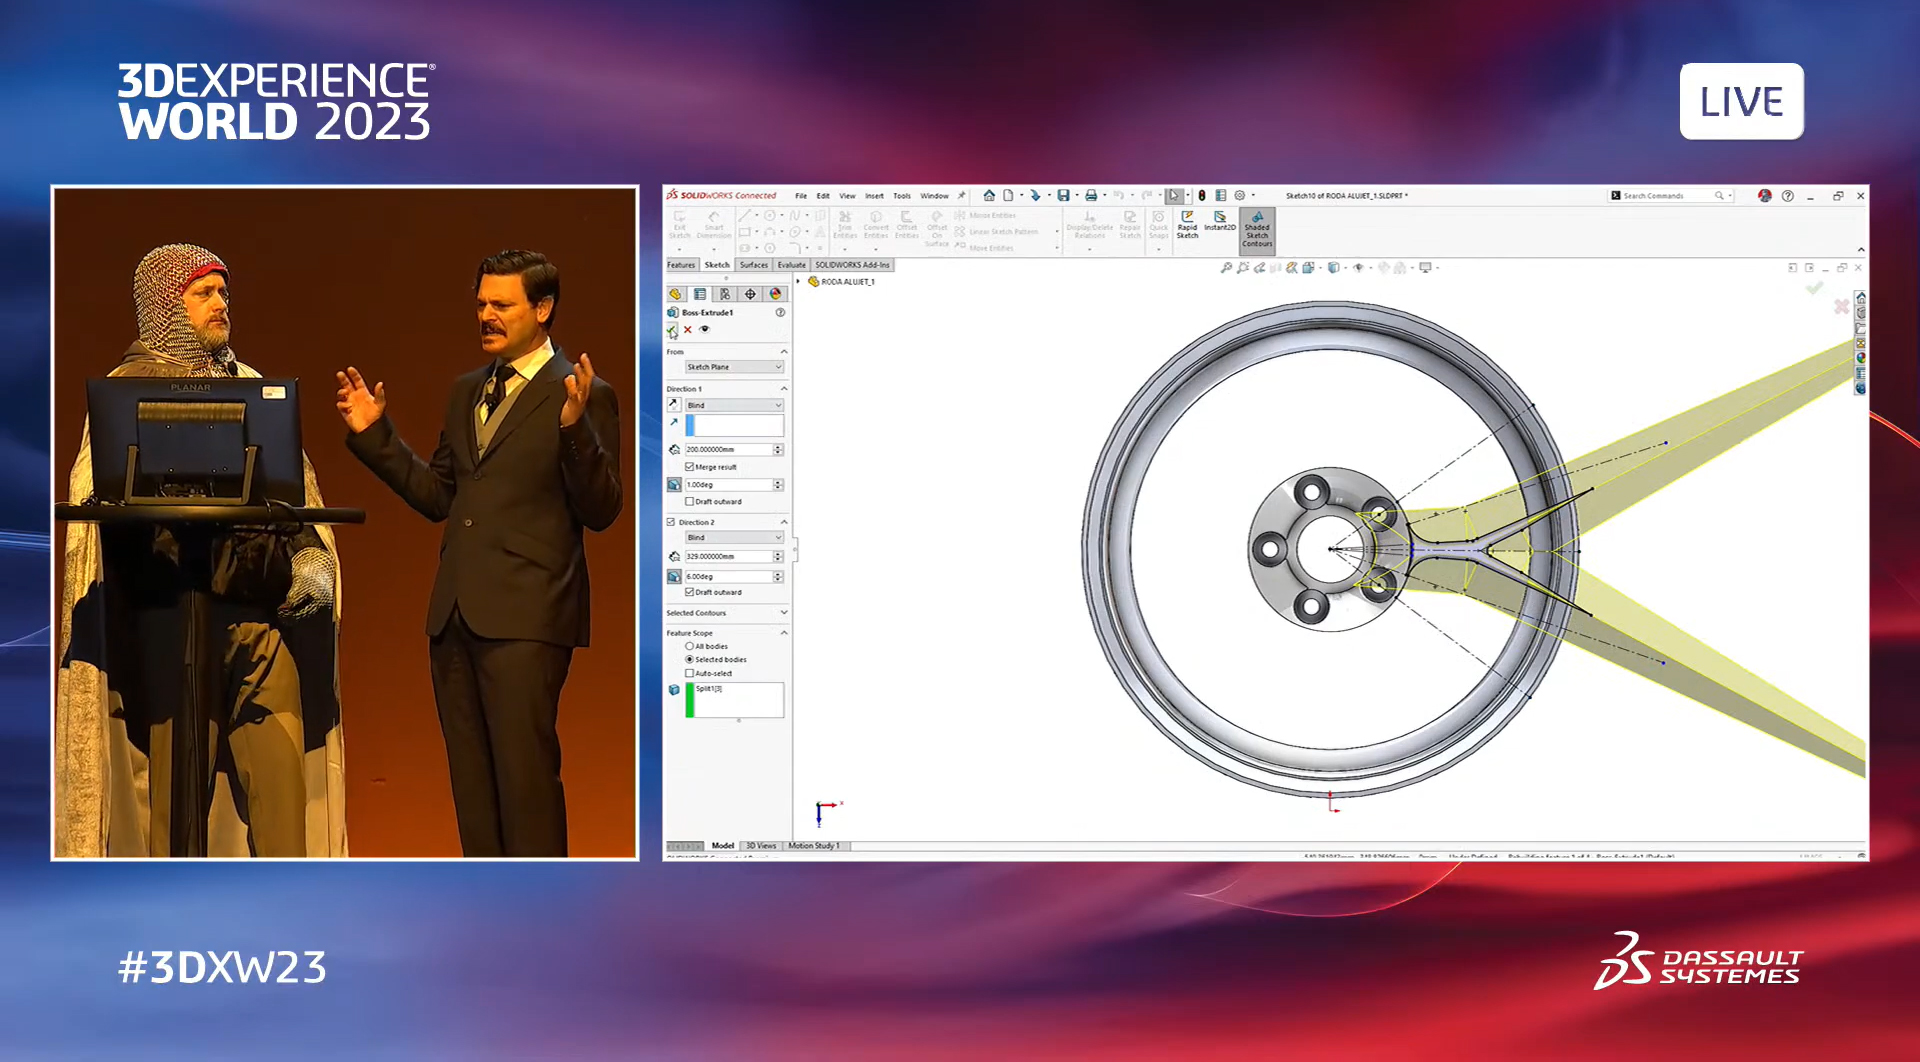1920x1062 pixels.
Task: Select Split1[3] in bodies list
Action: pos(709,689)
